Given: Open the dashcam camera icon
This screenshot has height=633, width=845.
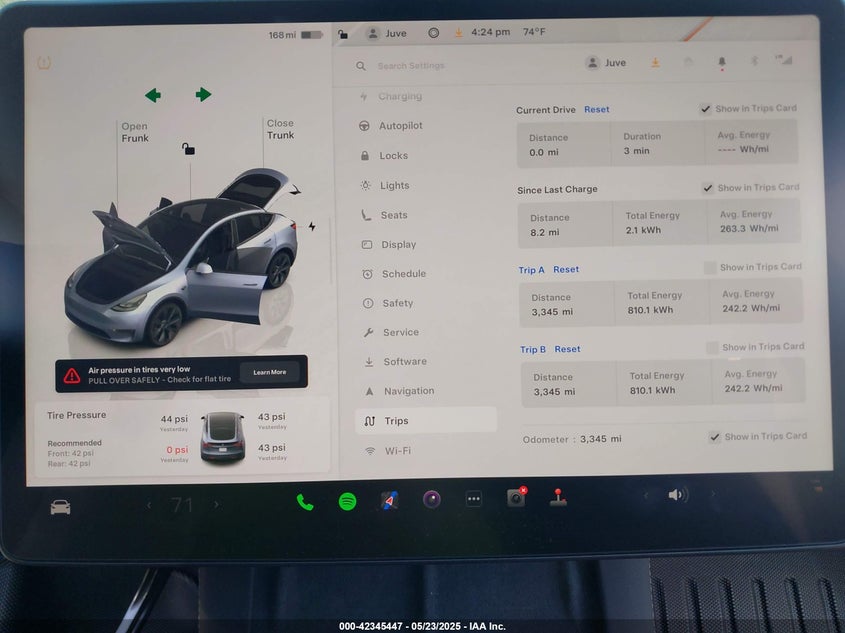Looking at the screenshot, I should tap(515, 498).
